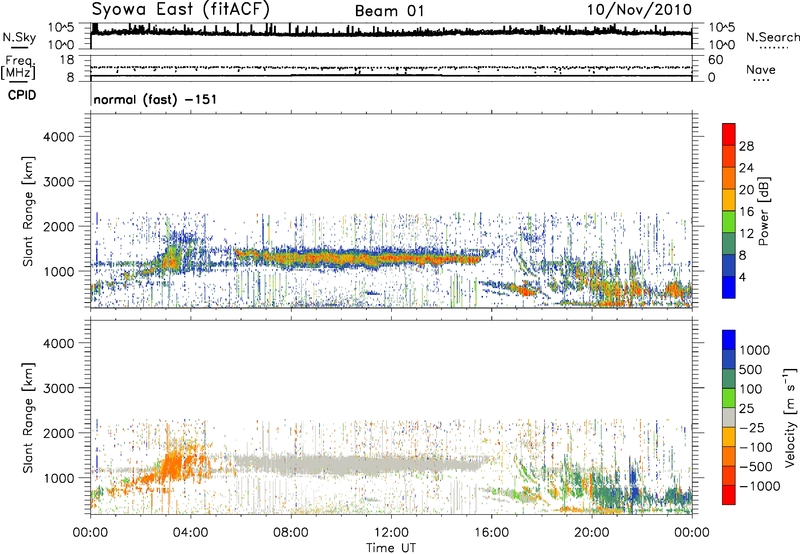
Task: Click the strong orange power echo band near 1200 km
Action: (x=357, y=258)
